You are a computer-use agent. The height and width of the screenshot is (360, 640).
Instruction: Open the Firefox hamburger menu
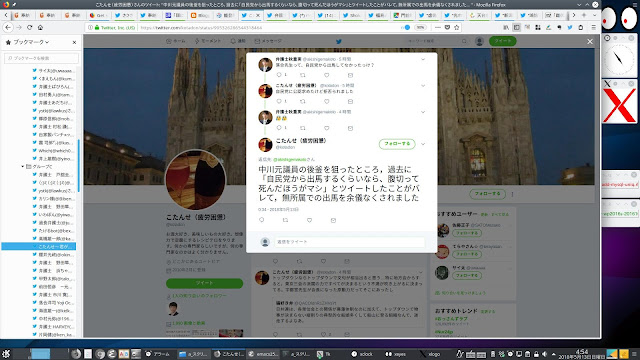(x=593, y=27)
